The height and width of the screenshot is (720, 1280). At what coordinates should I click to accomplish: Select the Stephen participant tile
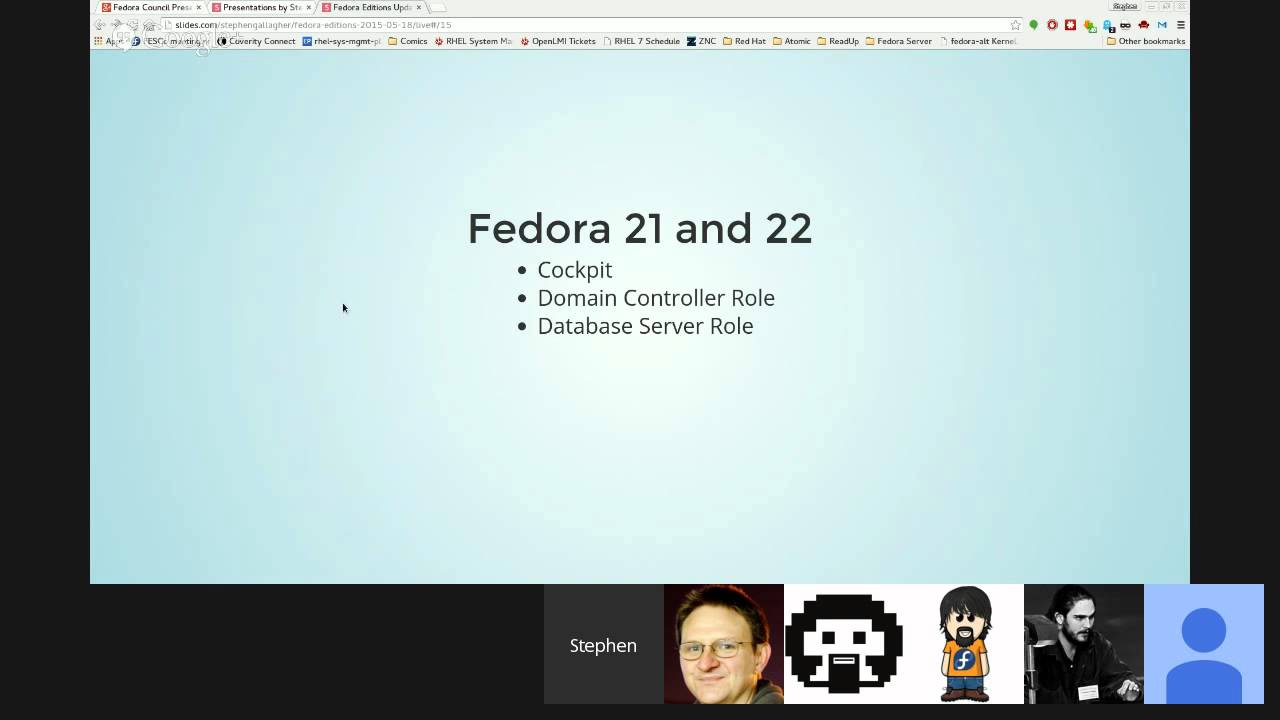(603, 644)
